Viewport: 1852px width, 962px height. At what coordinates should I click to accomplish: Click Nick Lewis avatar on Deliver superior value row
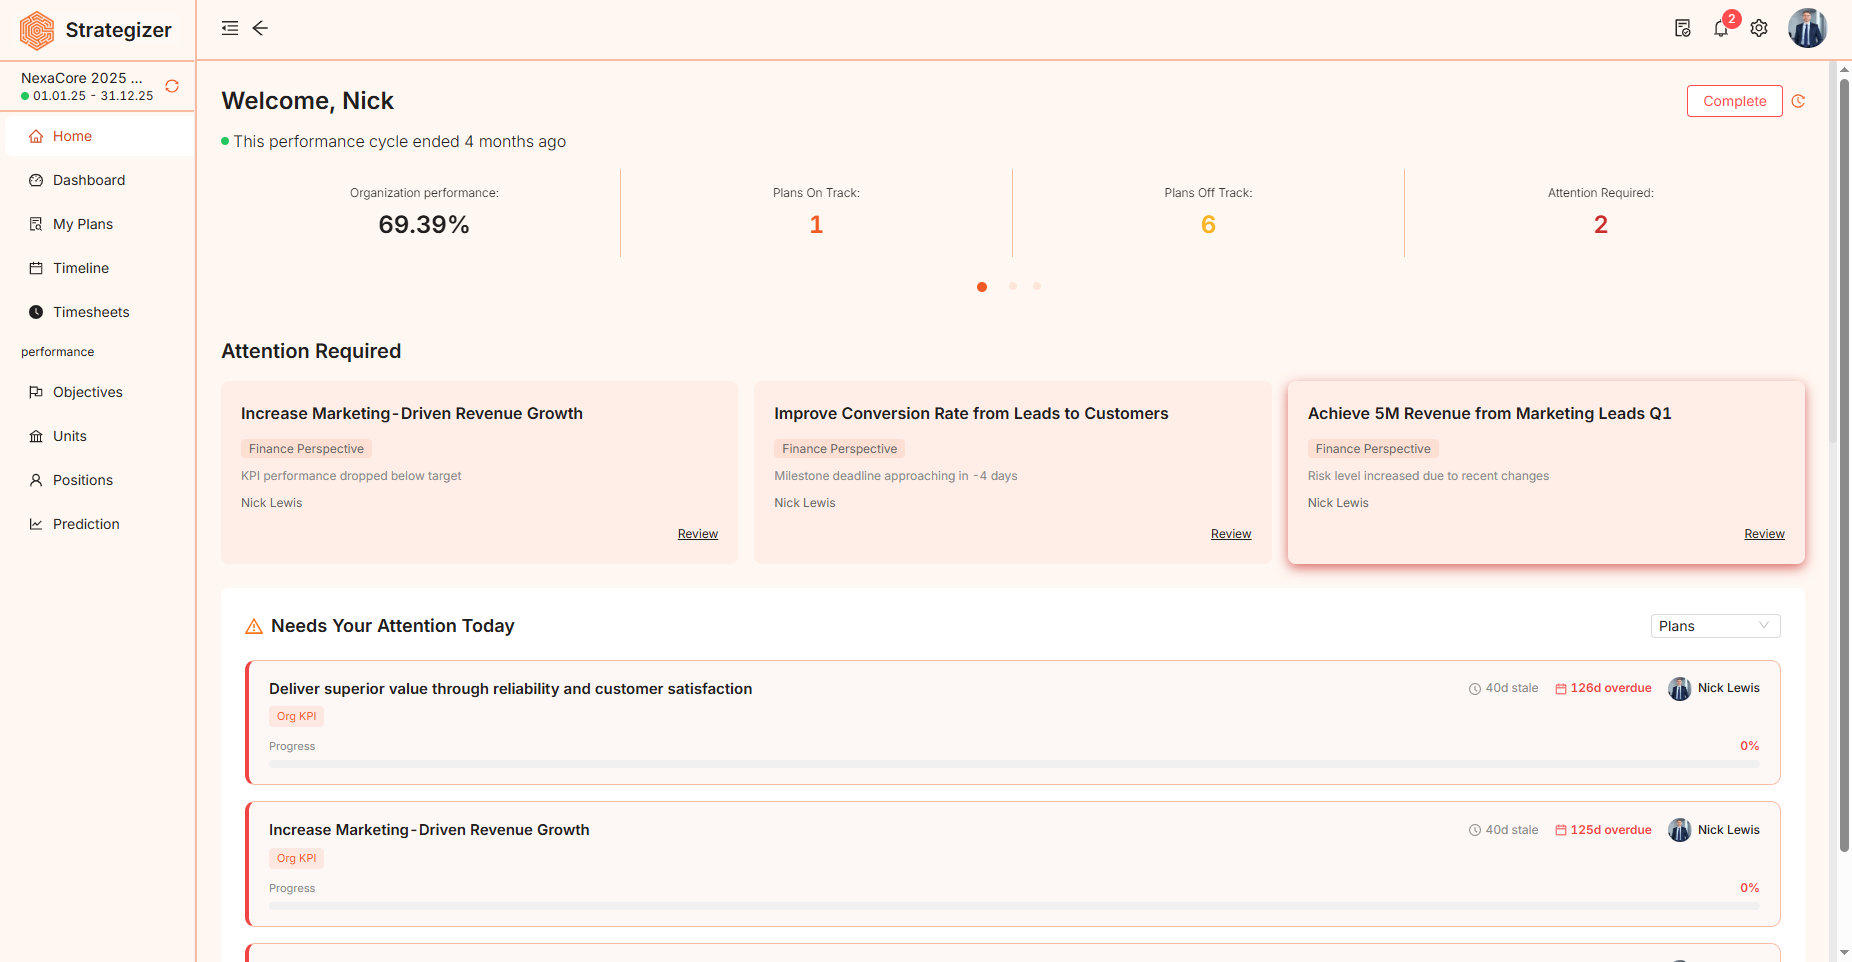coord(1680,688)
